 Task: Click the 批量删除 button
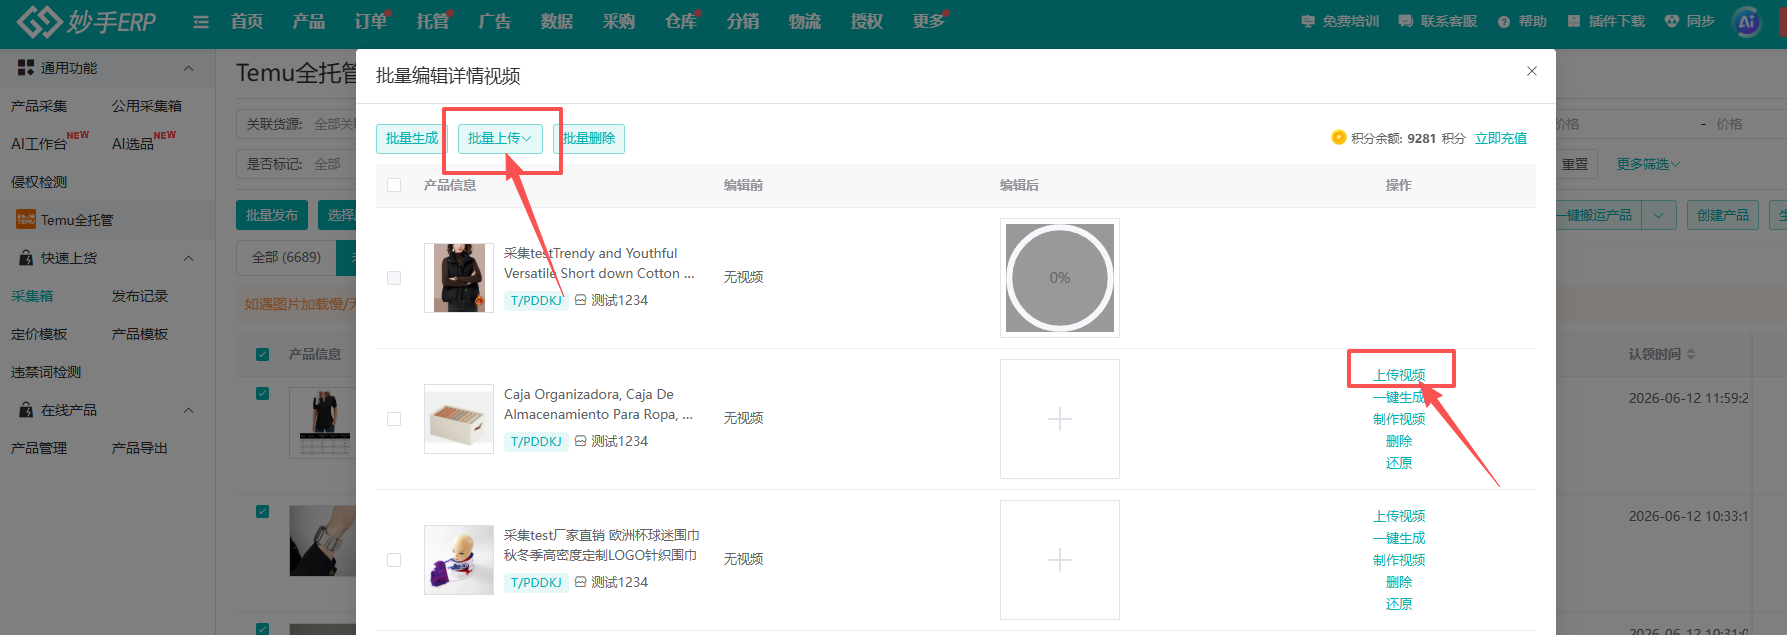click(x=589, y=138)
